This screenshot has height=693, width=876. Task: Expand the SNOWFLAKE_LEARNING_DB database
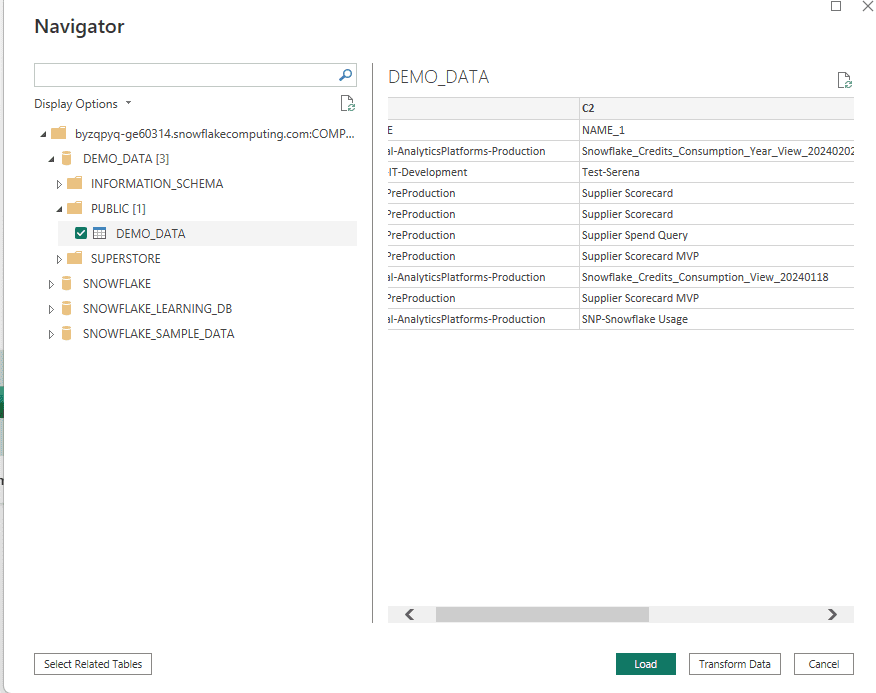tap(51, 309)
